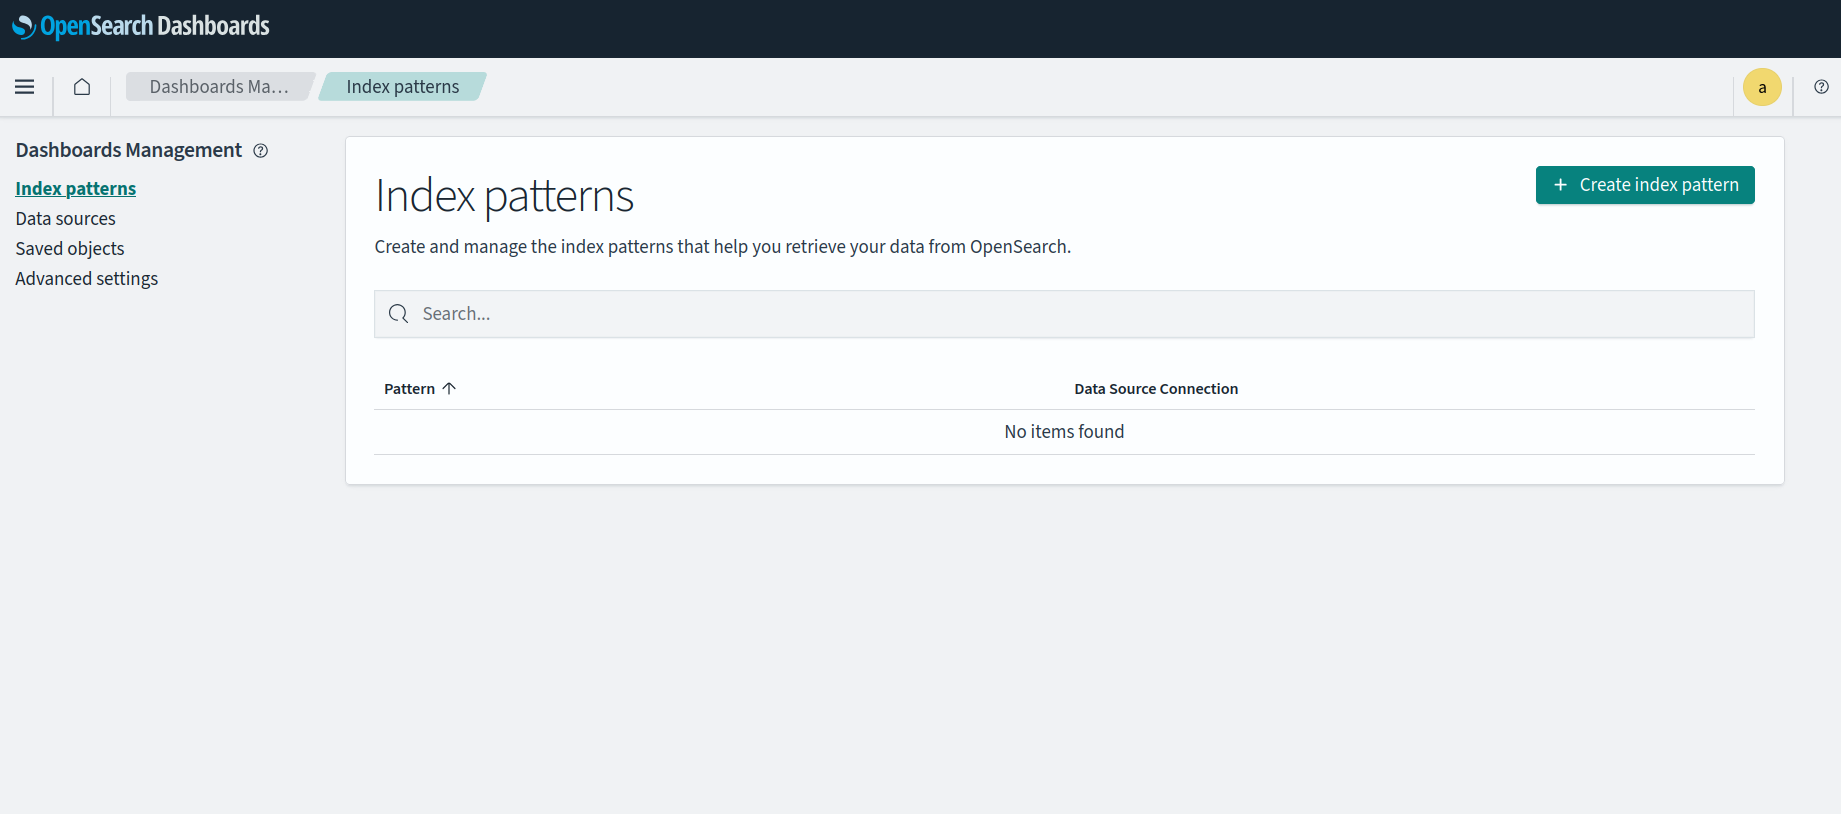1841x814 pixels.
Task: Sort table by Pattern column header
Action: (410, 389)
